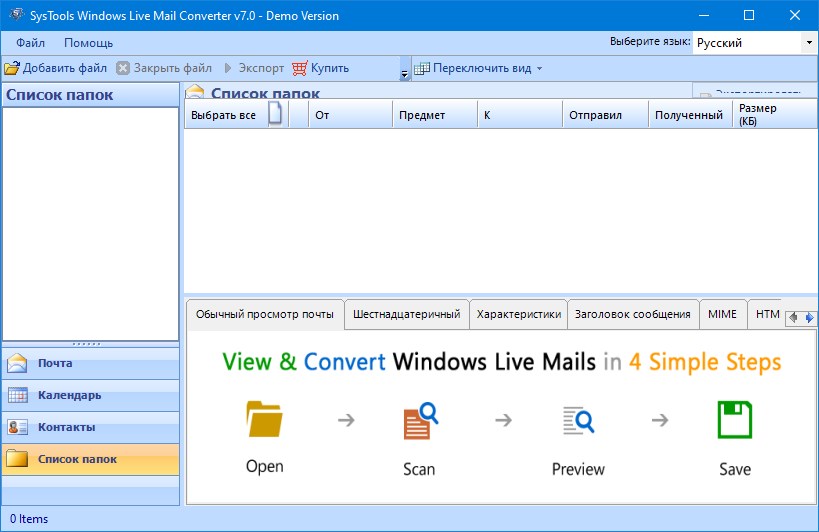The width and height of the screenshot is (819, 532).
Task: Switch to Заголовок сообщения tab
Action: click(x=633, y=314)
